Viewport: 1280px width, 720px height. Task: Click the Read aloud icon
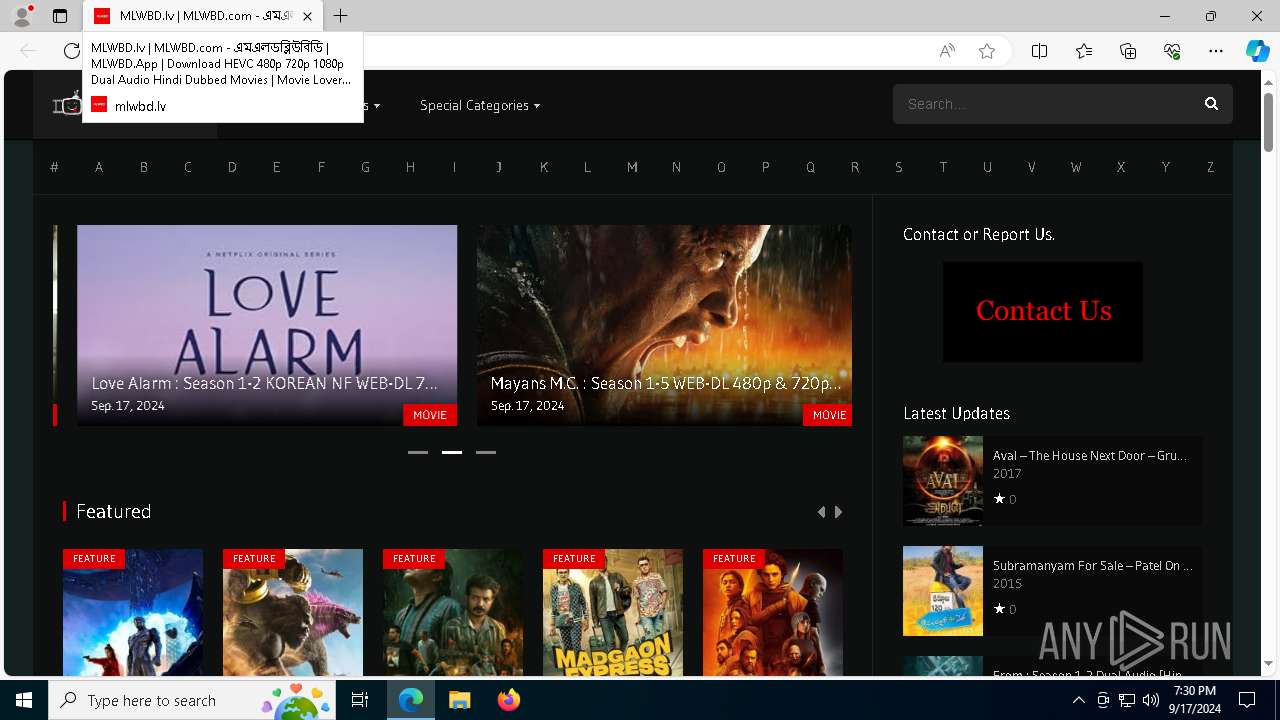(946, 51)
